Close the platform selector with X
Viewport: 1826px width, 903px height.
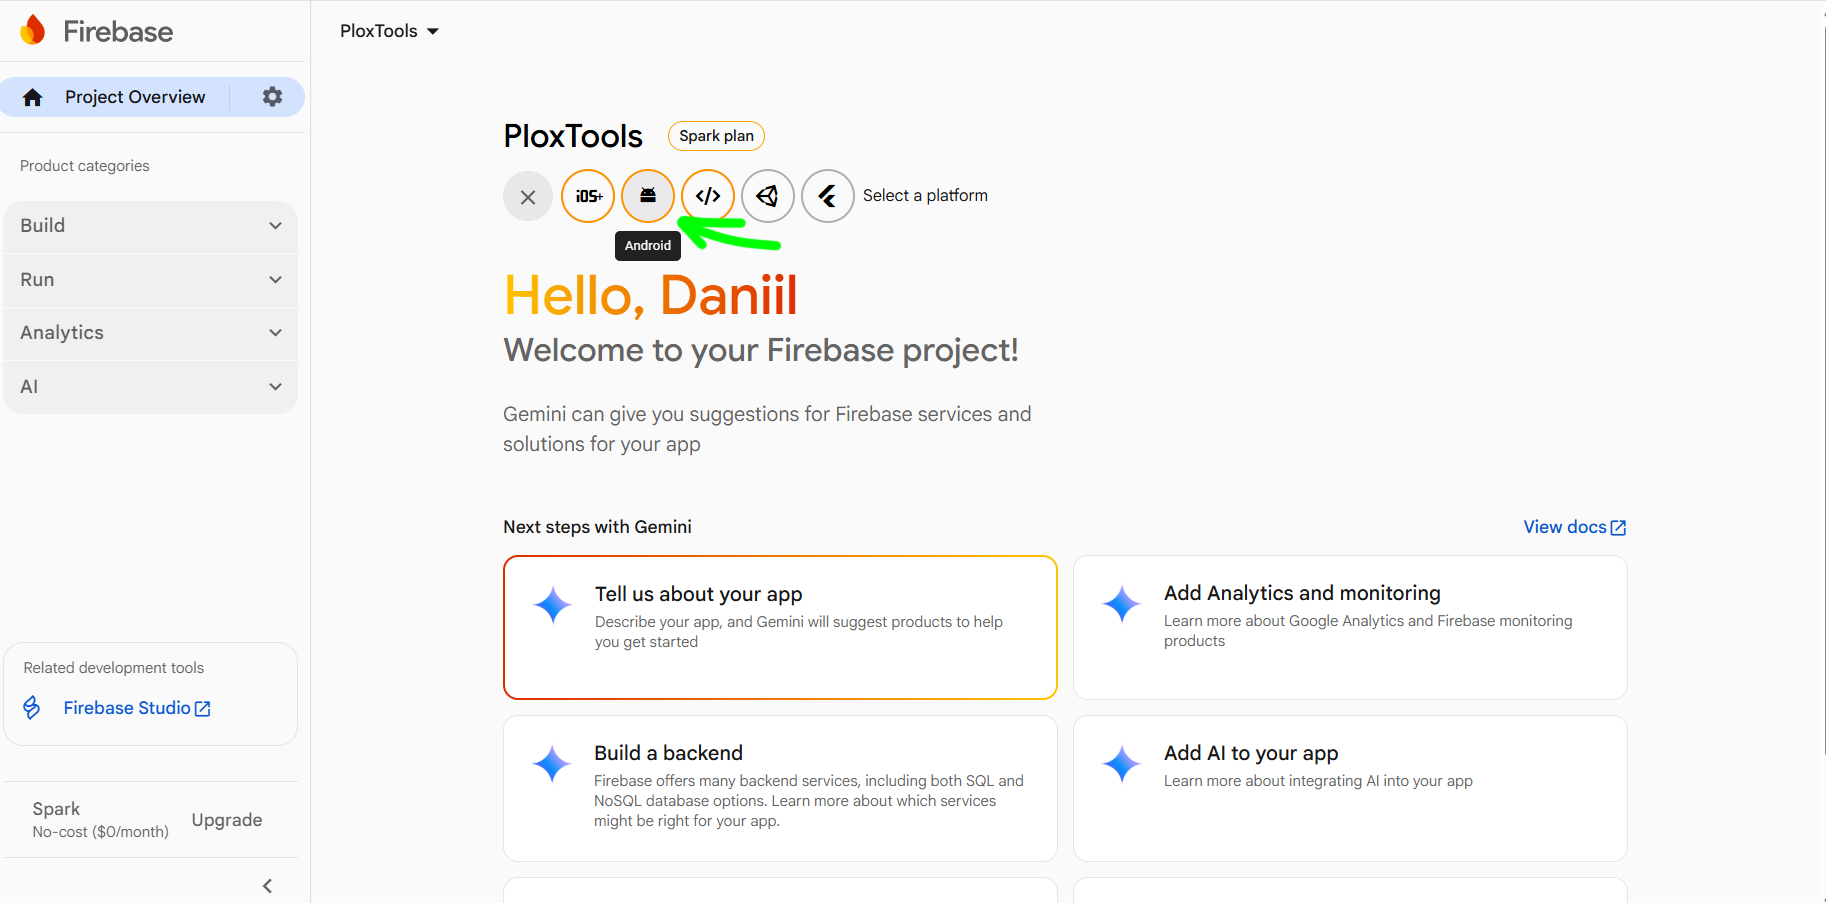pyautogui.click(x=528, y=197)
